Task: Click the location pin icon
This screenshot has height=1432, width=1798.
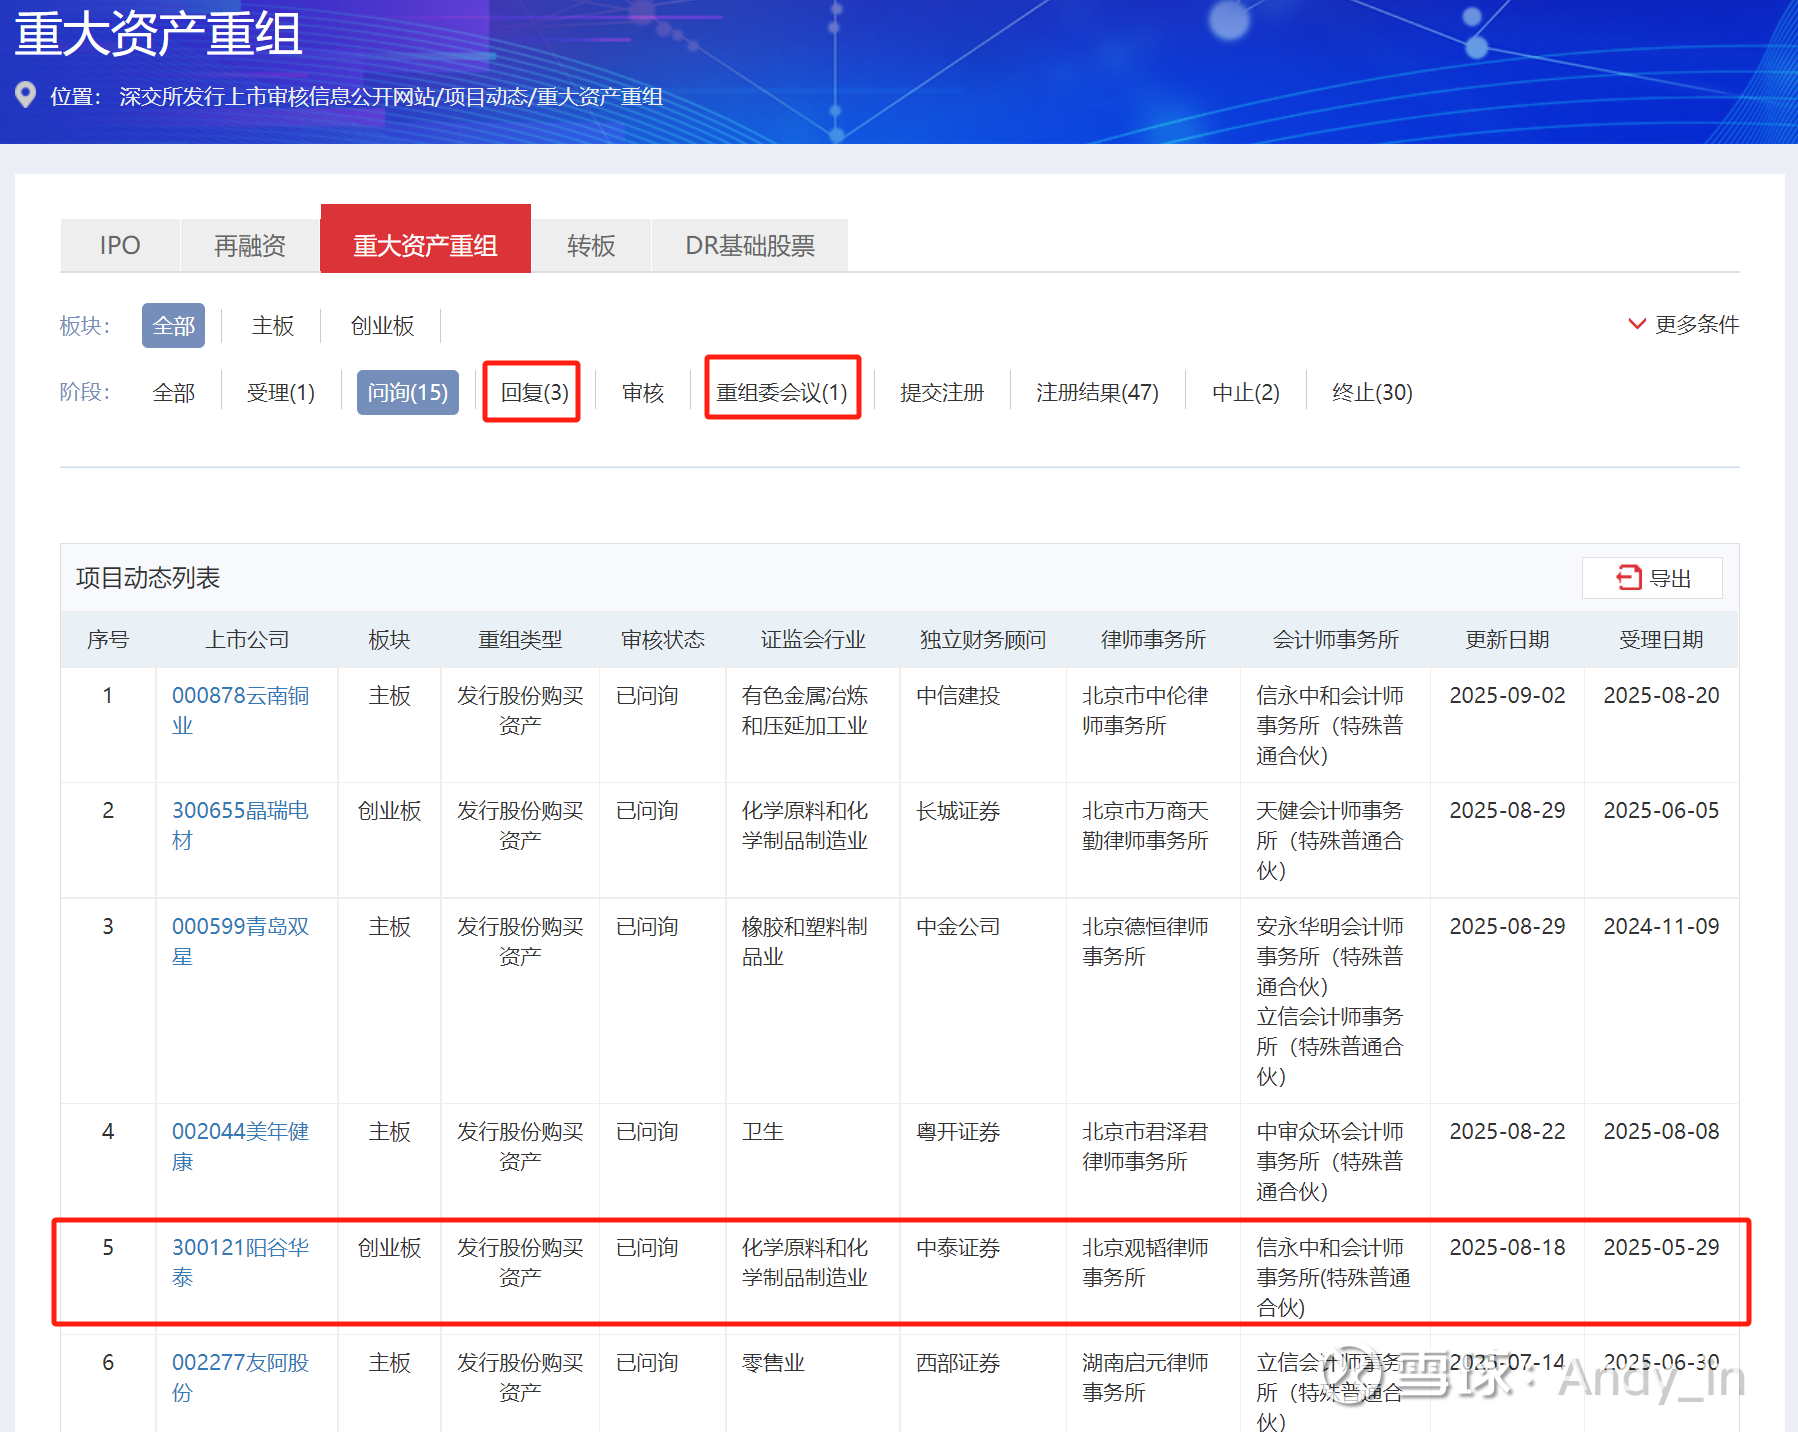Action: pos(26,95)
